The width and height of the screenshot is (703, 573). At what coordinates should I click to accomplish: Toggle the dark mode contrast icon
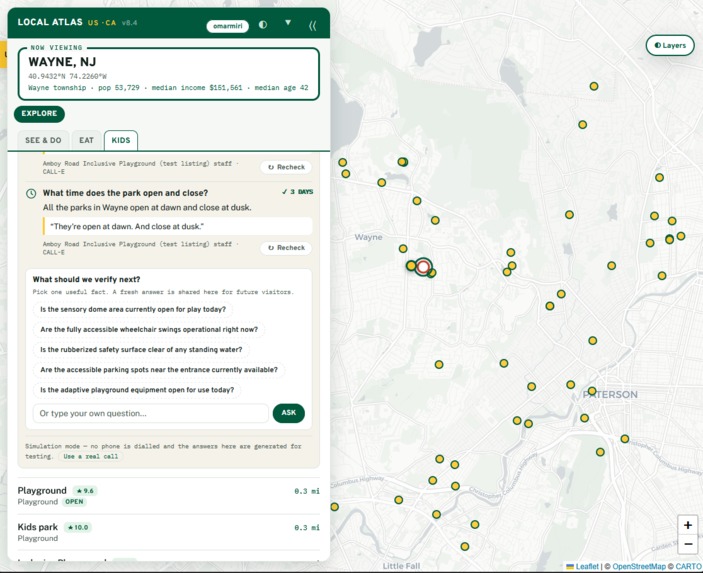click(x=263, y=25)
